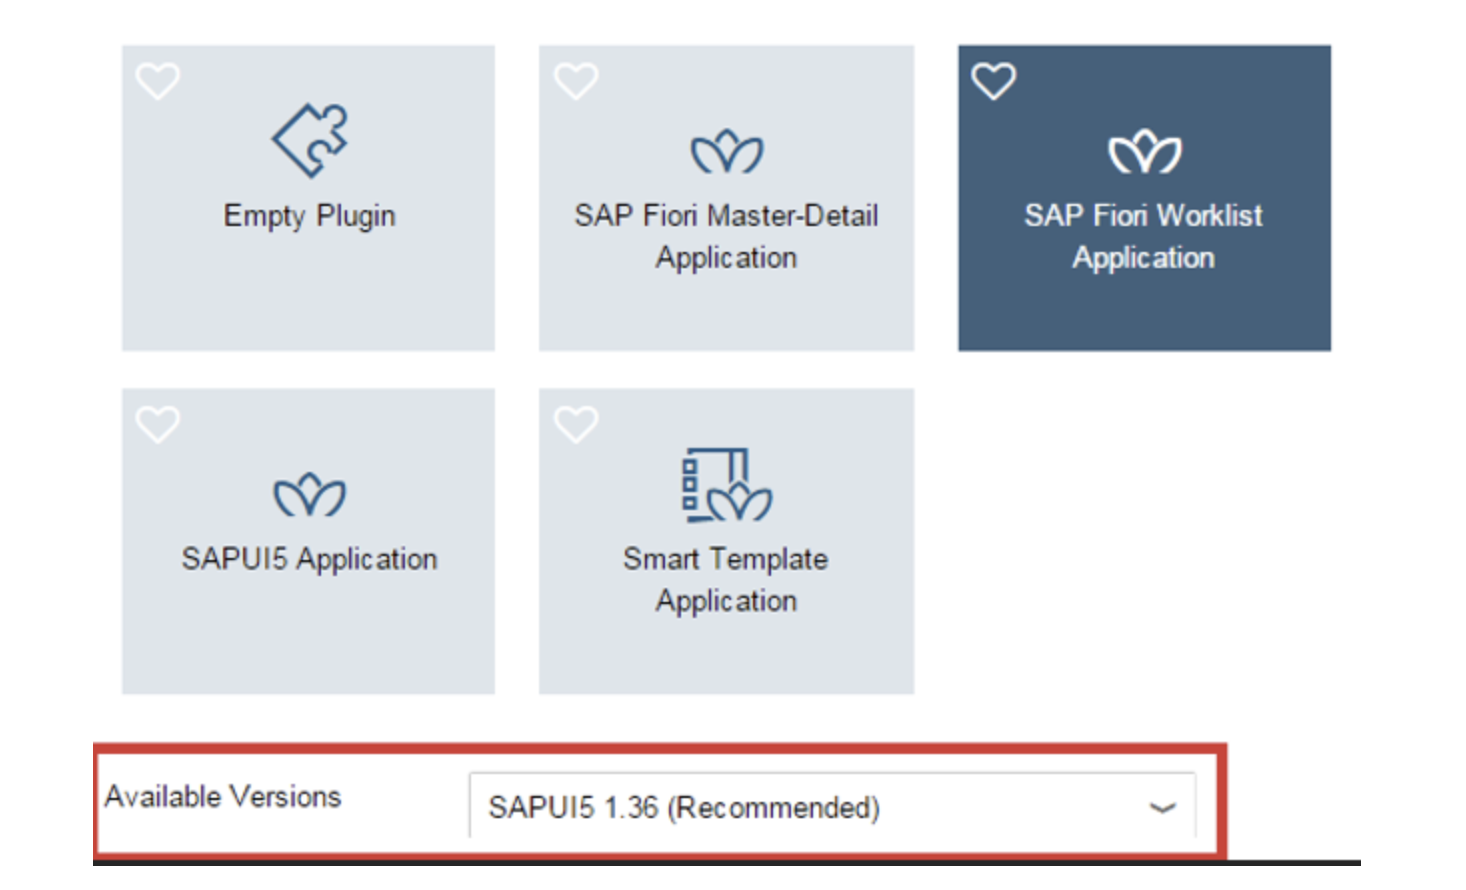Click the Smart Template list-lotus icon
The height and width of the screenshot is (890, 1466).
point(727,485)
